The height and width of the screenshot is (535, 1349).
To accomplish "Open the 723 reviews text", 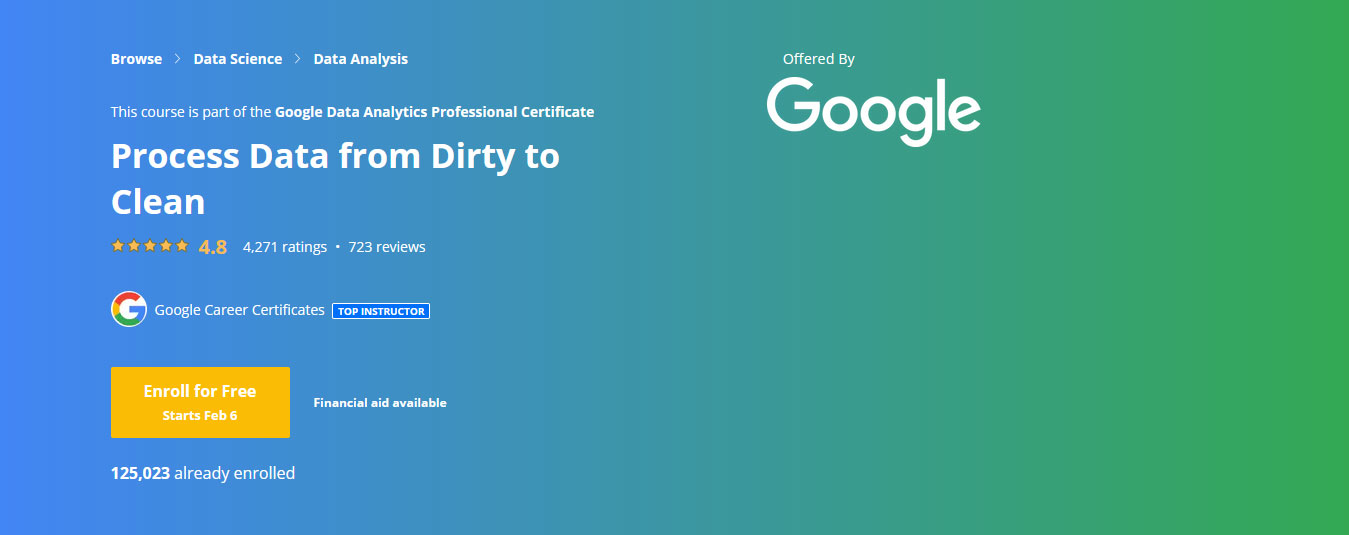I will [x=387, y=247].
